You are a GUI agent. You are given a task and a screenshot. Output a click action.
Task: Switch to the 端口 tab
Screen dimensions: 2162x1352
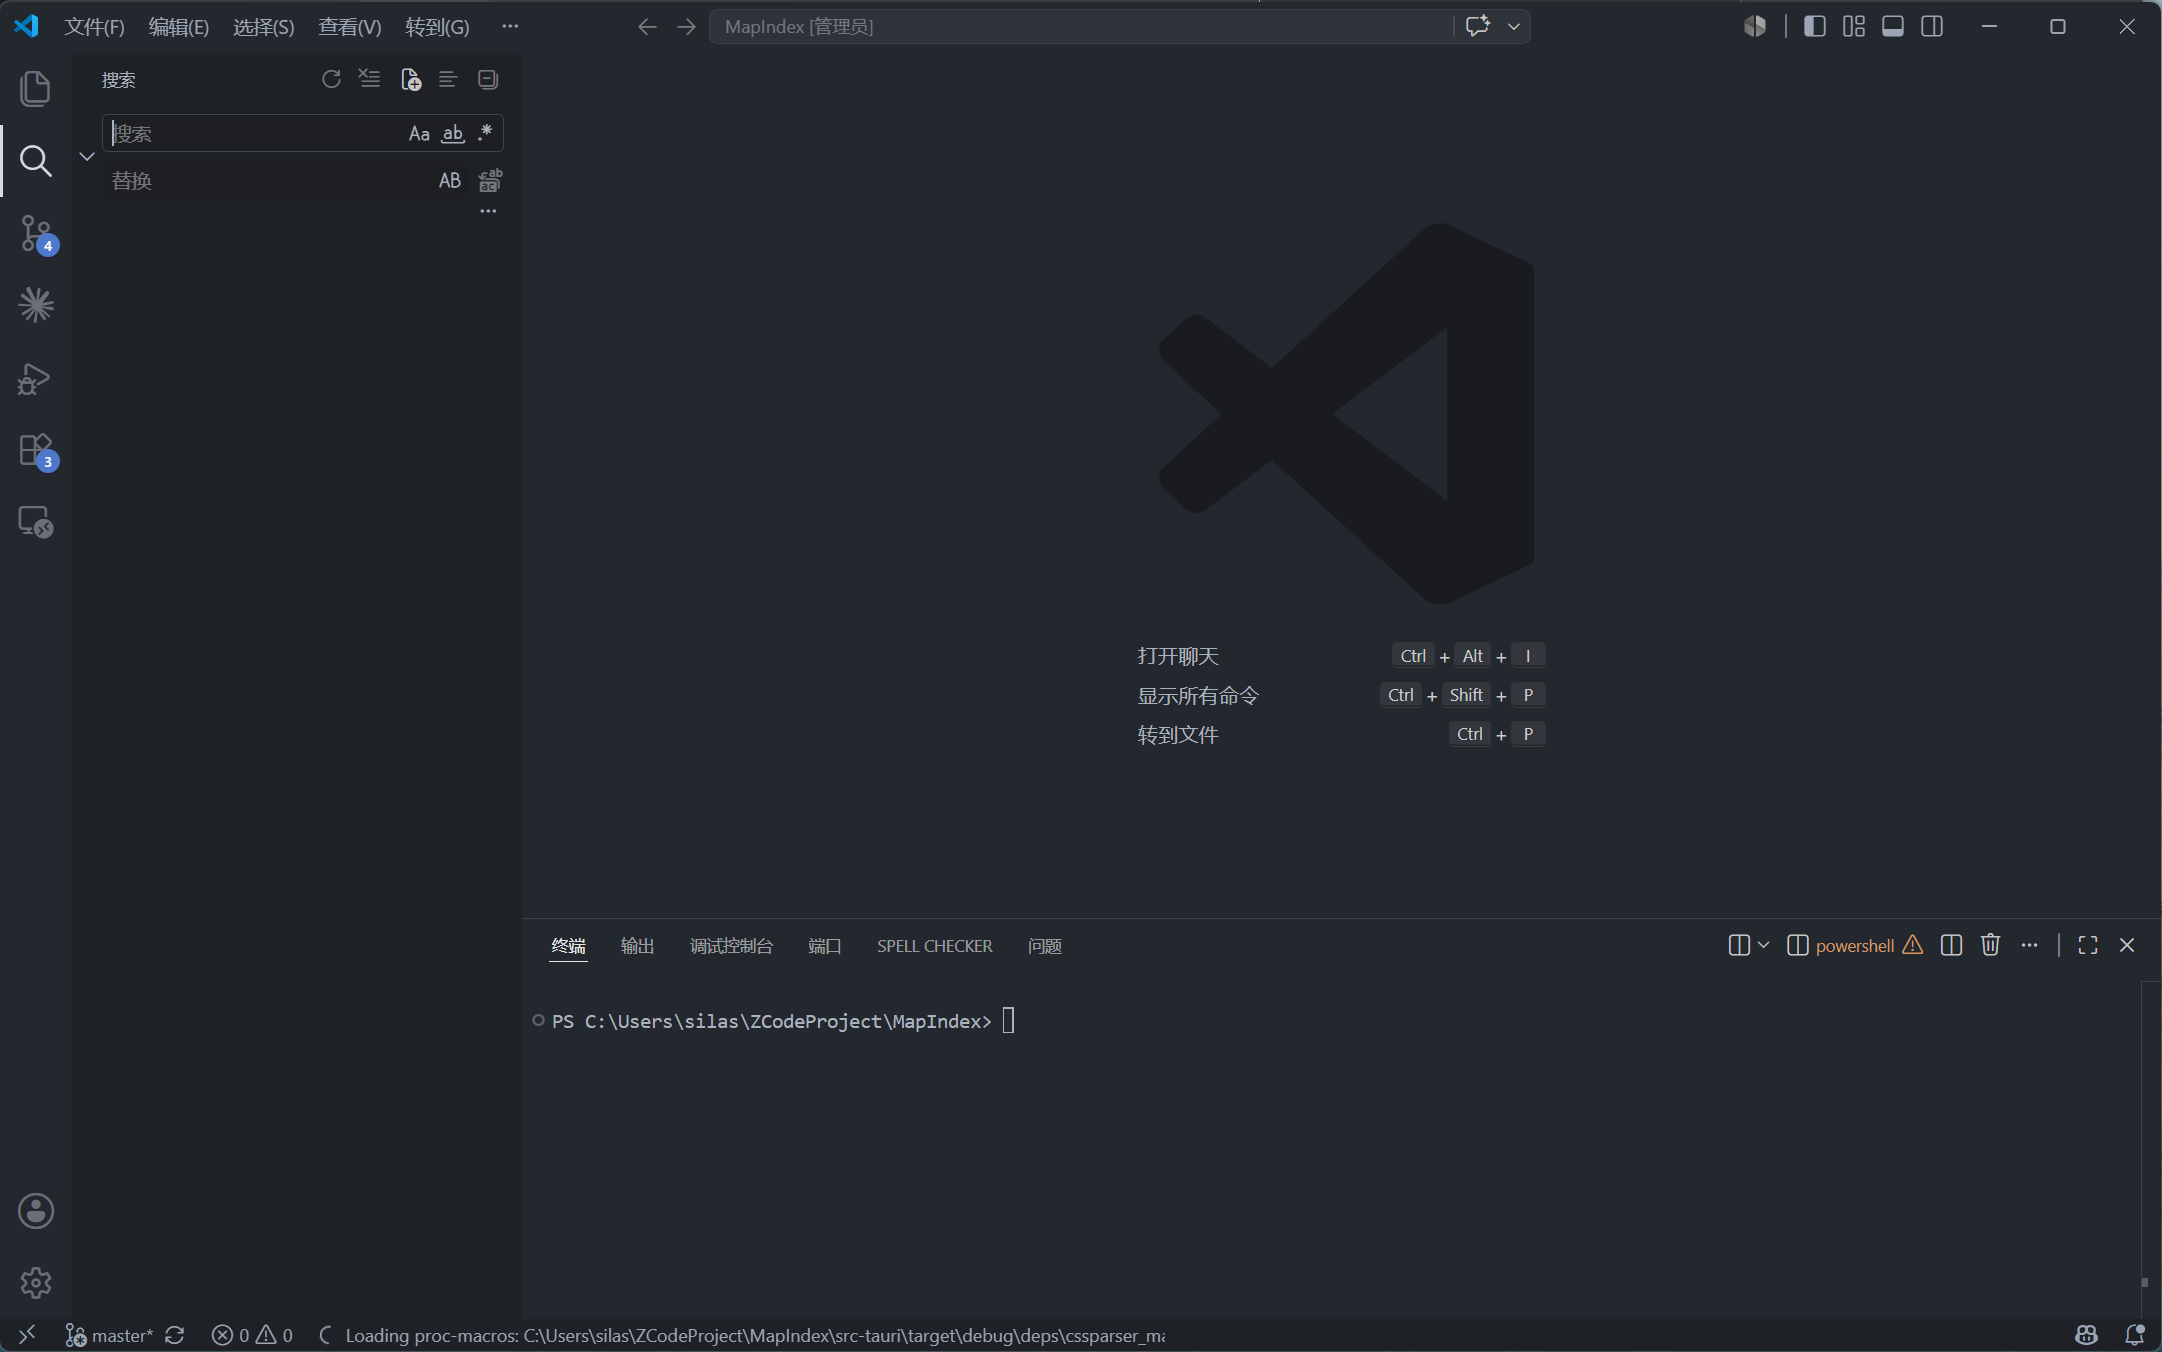coord(824,946)
